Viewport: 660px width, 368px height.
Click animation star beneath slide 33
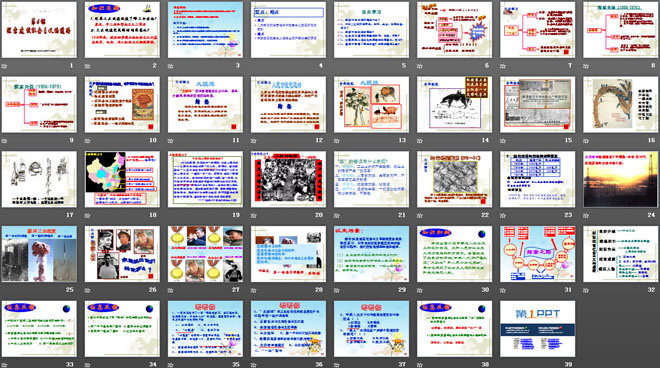coord(5,365)
